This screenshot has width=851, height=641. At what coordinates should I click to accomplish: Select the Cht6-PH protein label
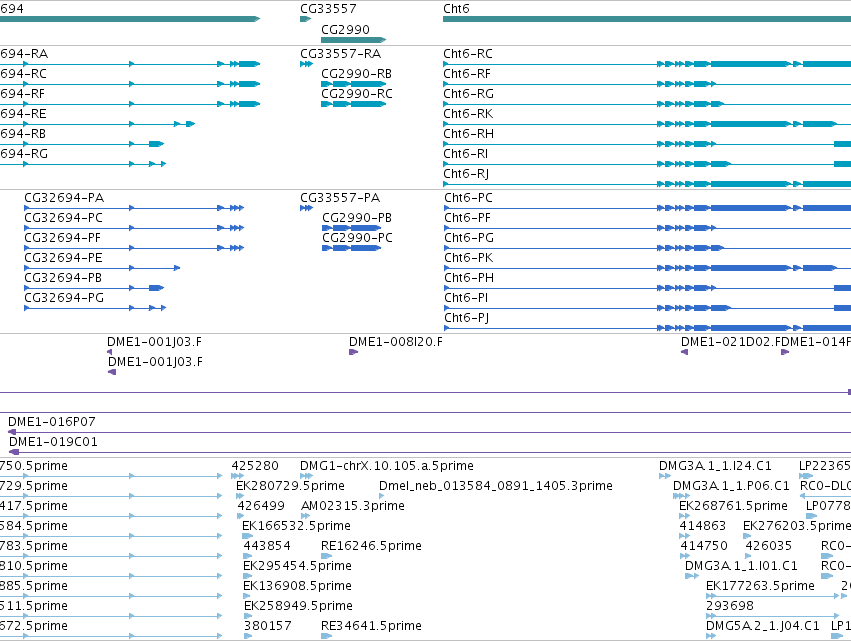click(469, 278)
